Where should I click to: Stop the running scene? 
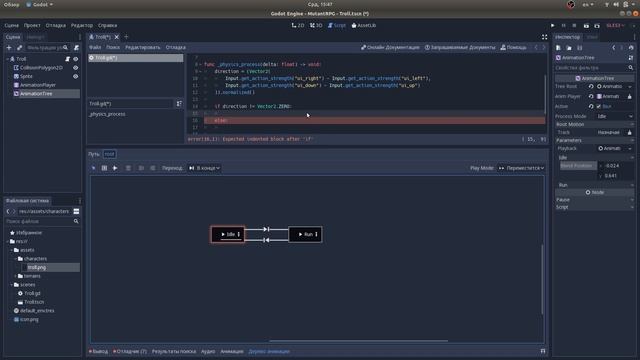574,25
